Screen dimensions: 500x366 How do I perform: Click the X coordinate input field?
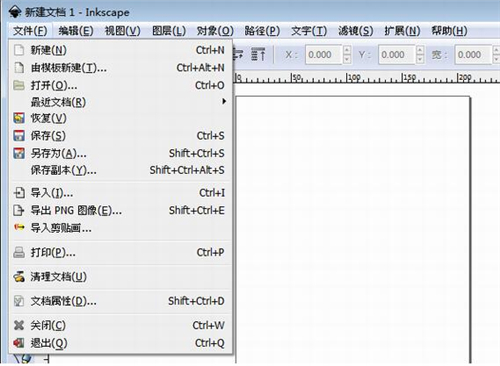324,54
